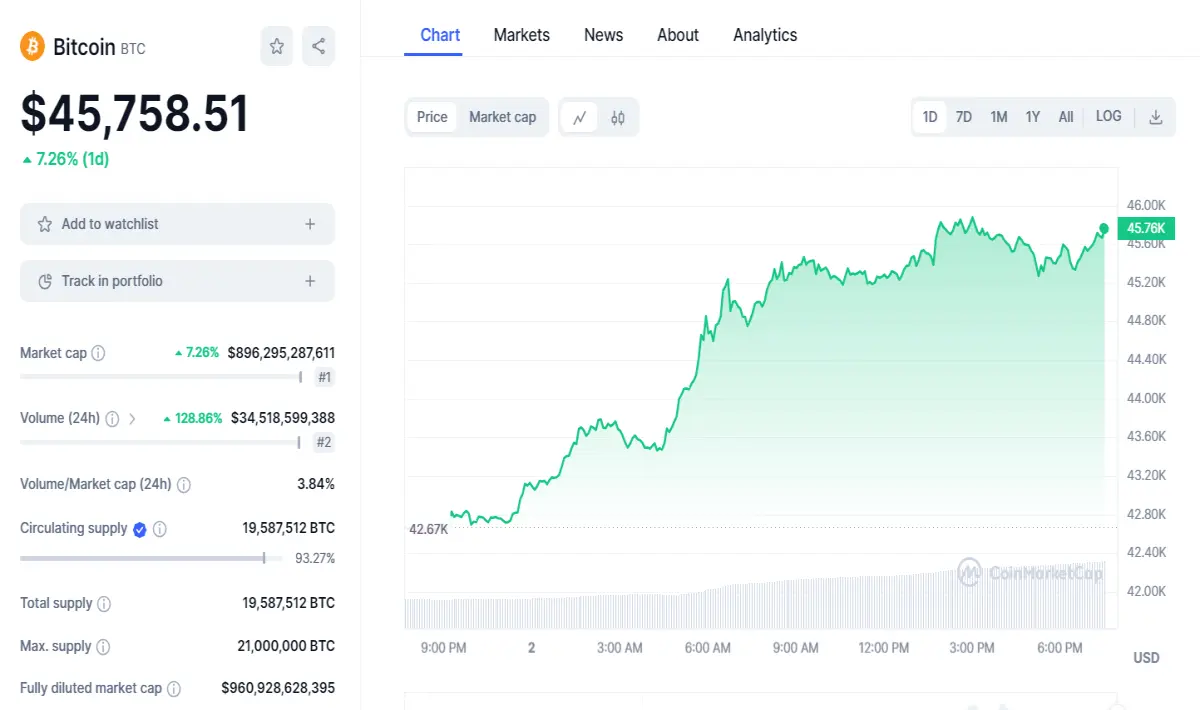Enable LOG scale on chart
Image resolution: width=1200 pixels, height=710 pixels.
tap(1108, 116)
